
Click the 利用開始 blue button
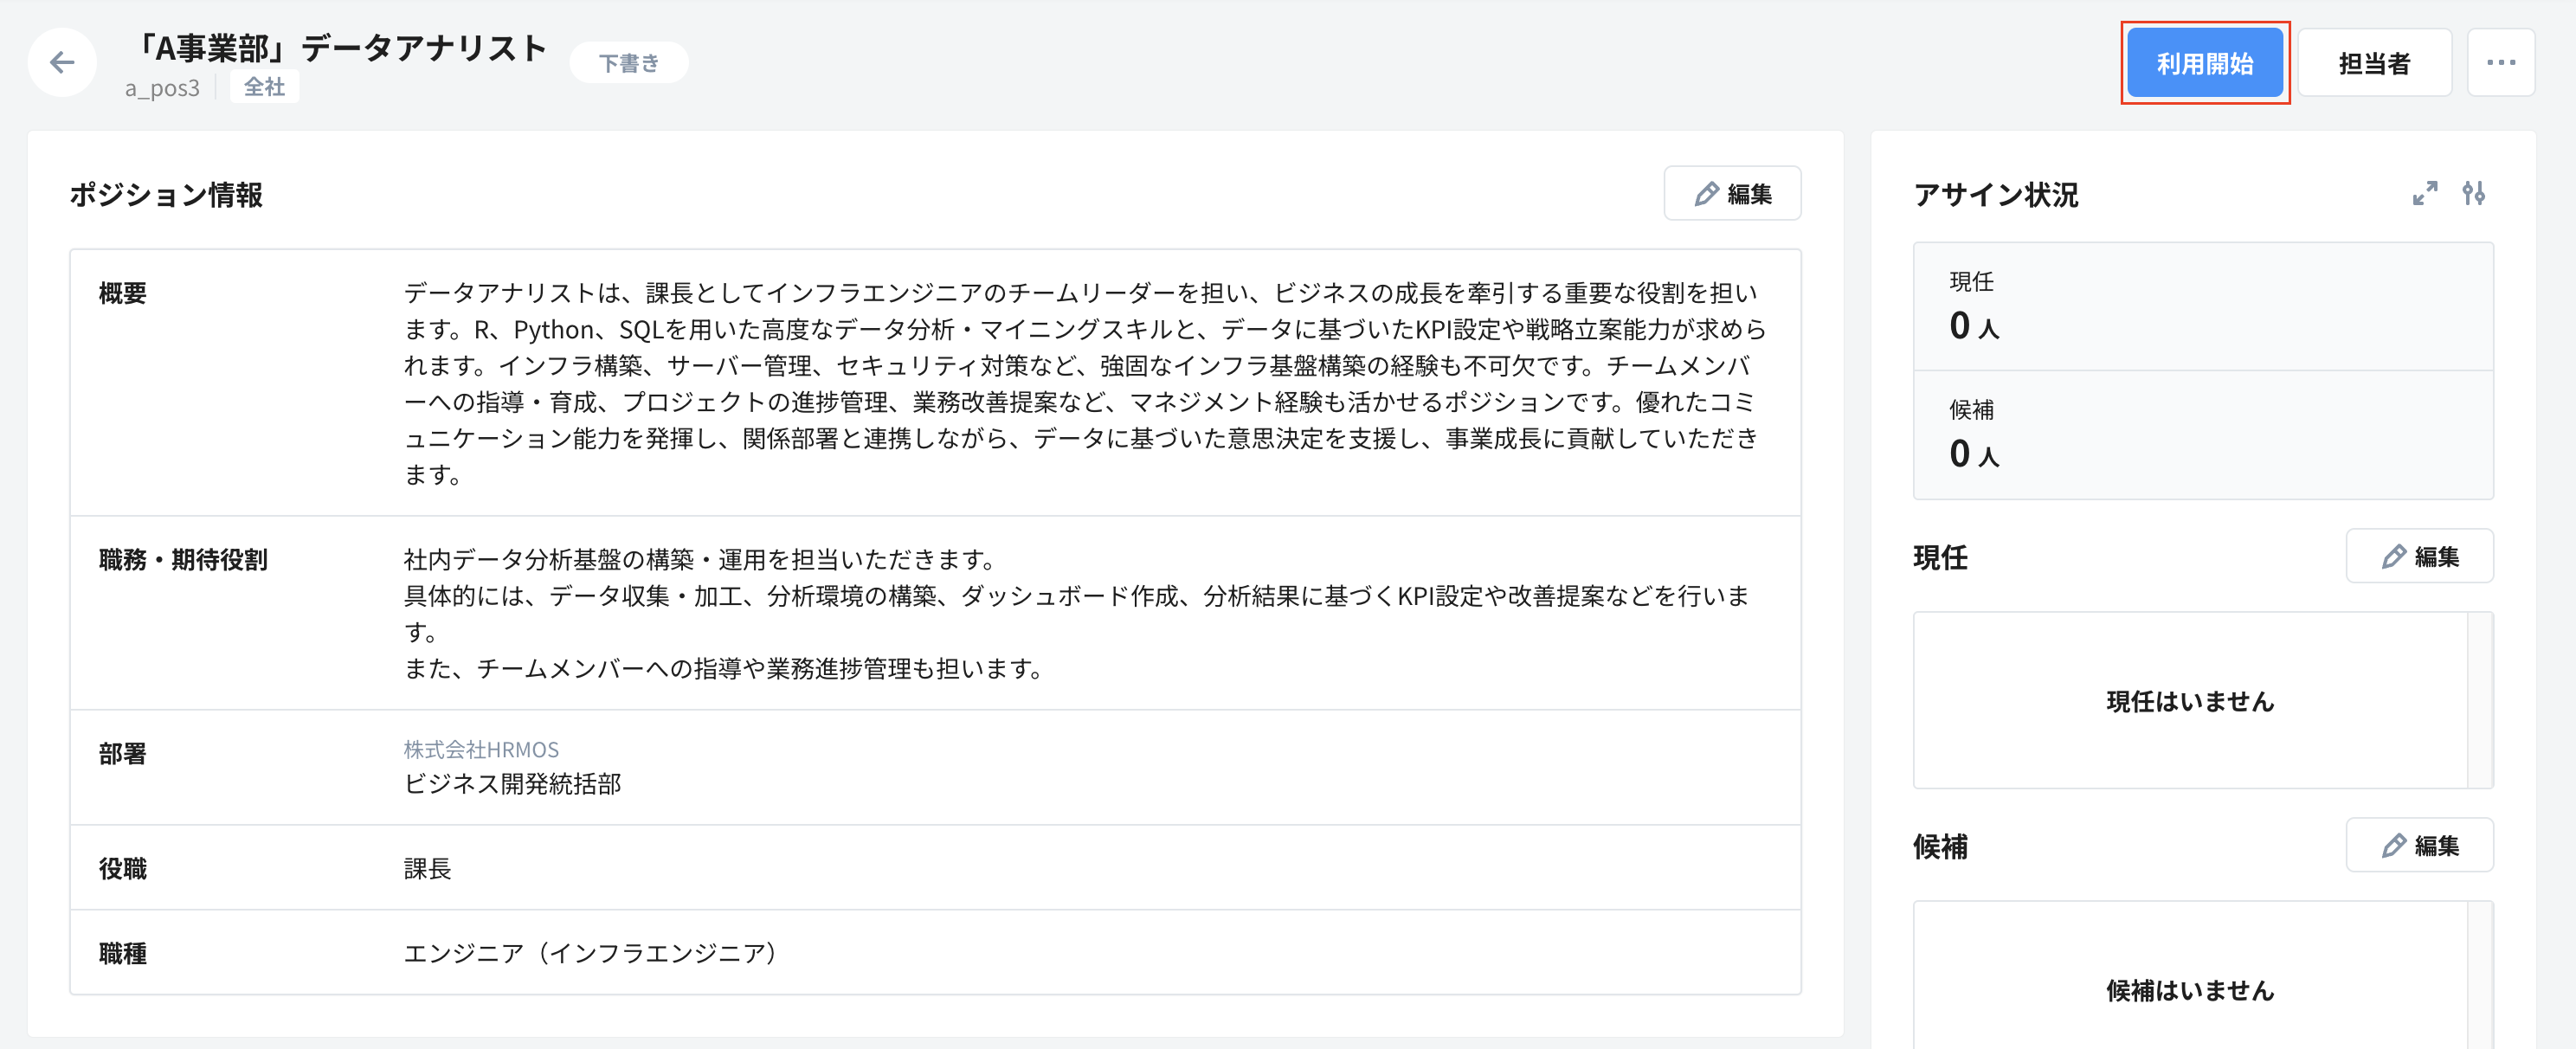(2205, 62)
